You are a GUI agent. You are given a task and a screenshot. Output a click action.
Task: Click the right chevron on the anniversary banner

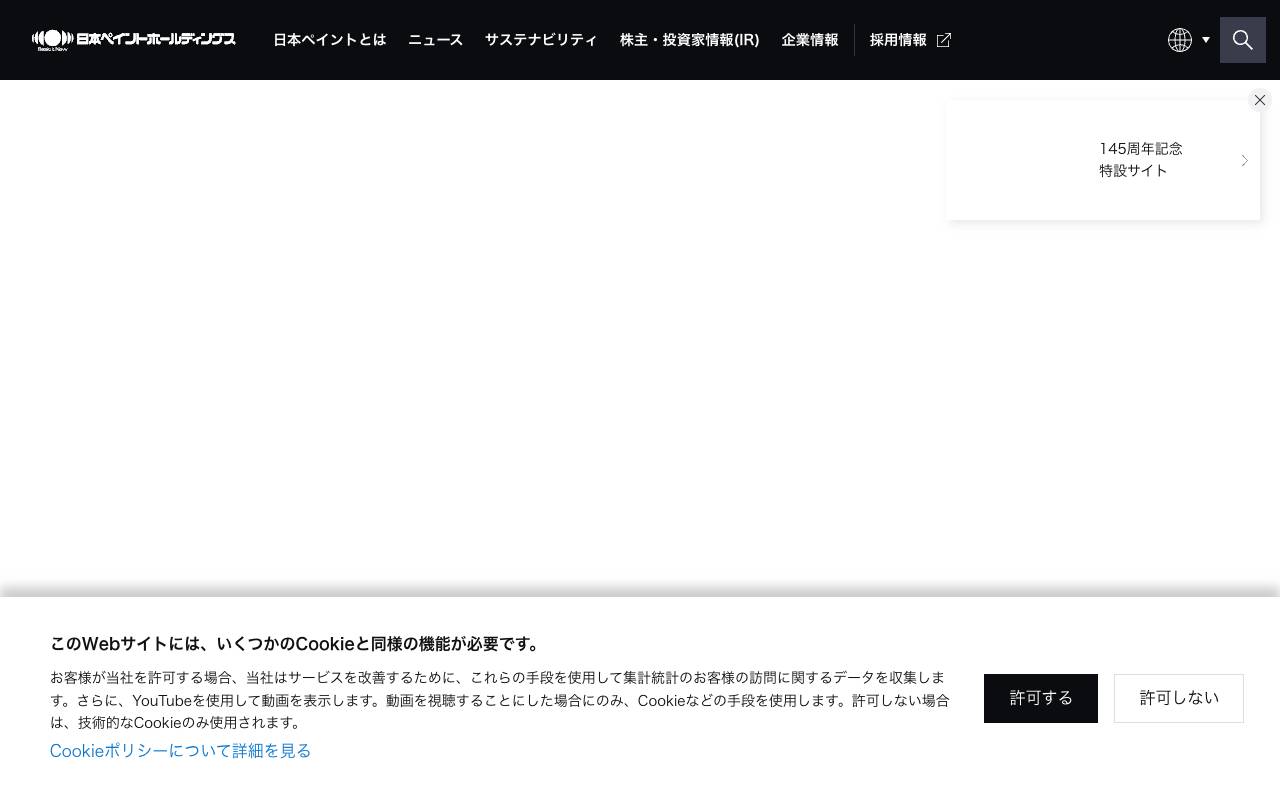coord(1244,160)
